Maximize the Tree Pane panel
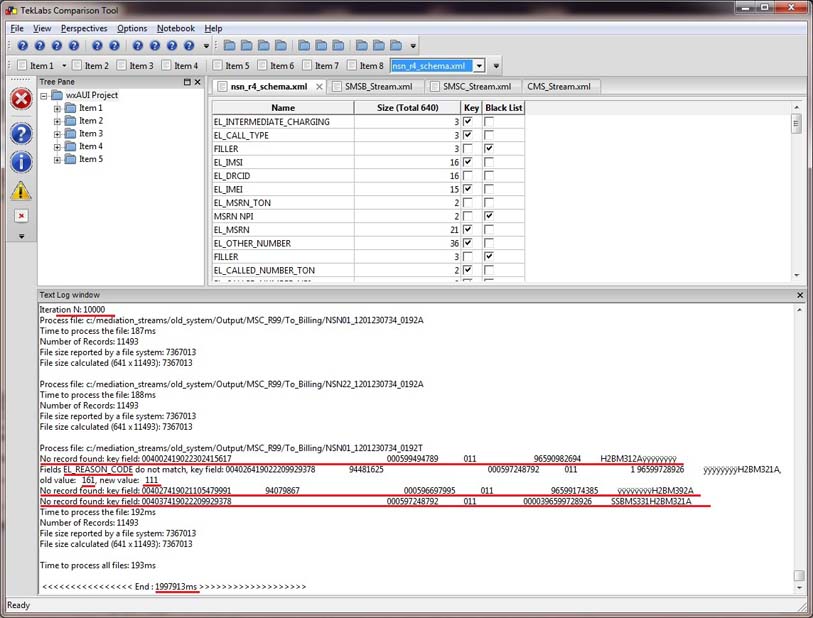 click(186, 82)
